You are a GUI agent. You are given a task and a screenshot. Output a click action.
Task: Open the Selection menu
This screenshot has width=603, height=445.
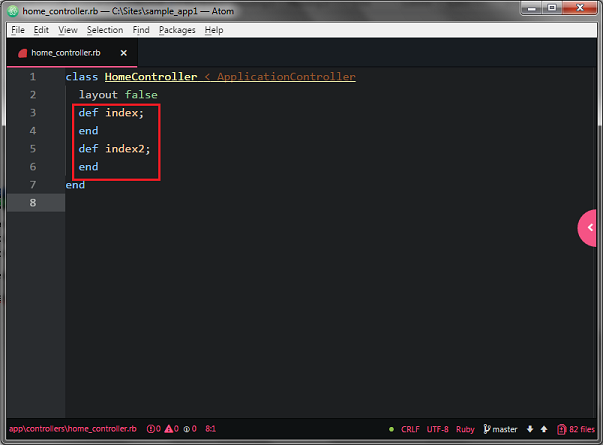pyautogui.click(x=105, y=30)
